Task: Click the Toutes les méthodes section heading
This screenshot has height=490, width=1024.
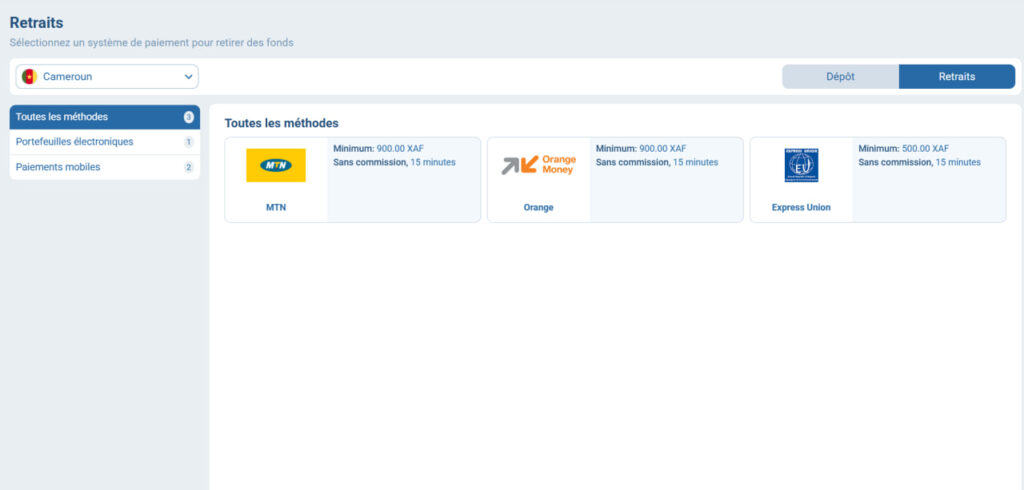Action: [x=281, y=123]
